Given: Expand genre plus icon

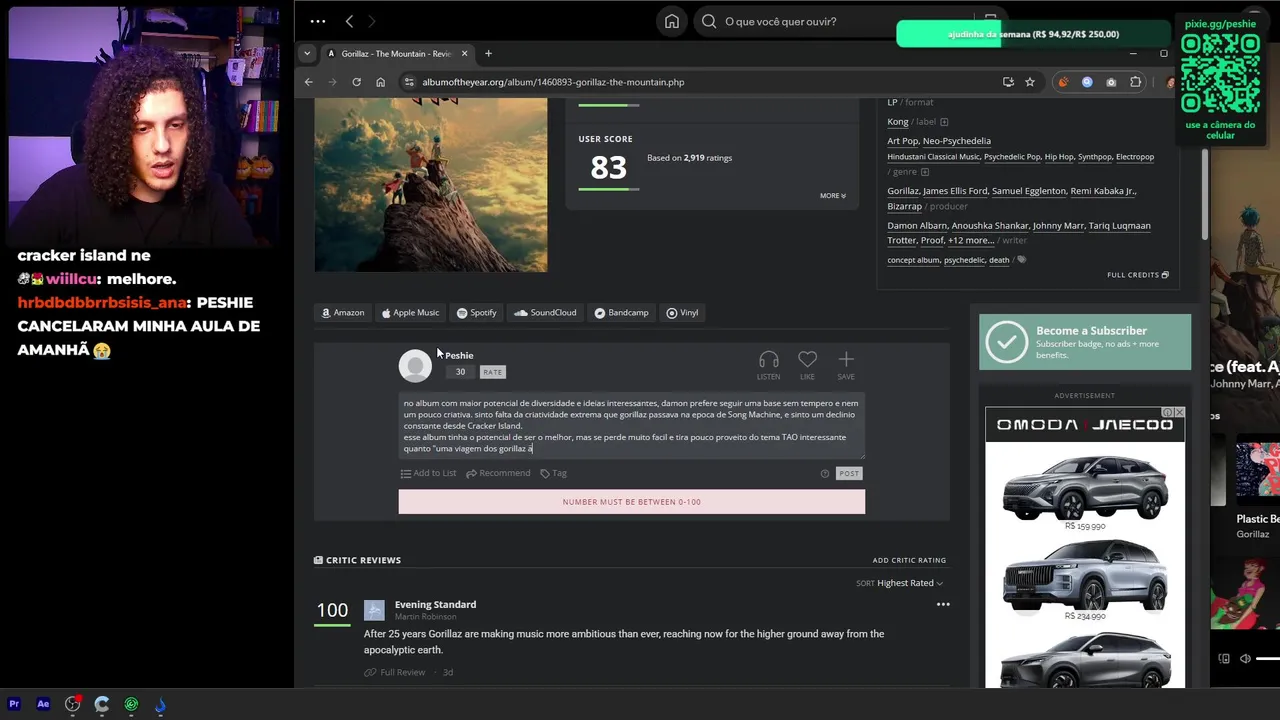Looking at the screenshot, I should (924, 172).
